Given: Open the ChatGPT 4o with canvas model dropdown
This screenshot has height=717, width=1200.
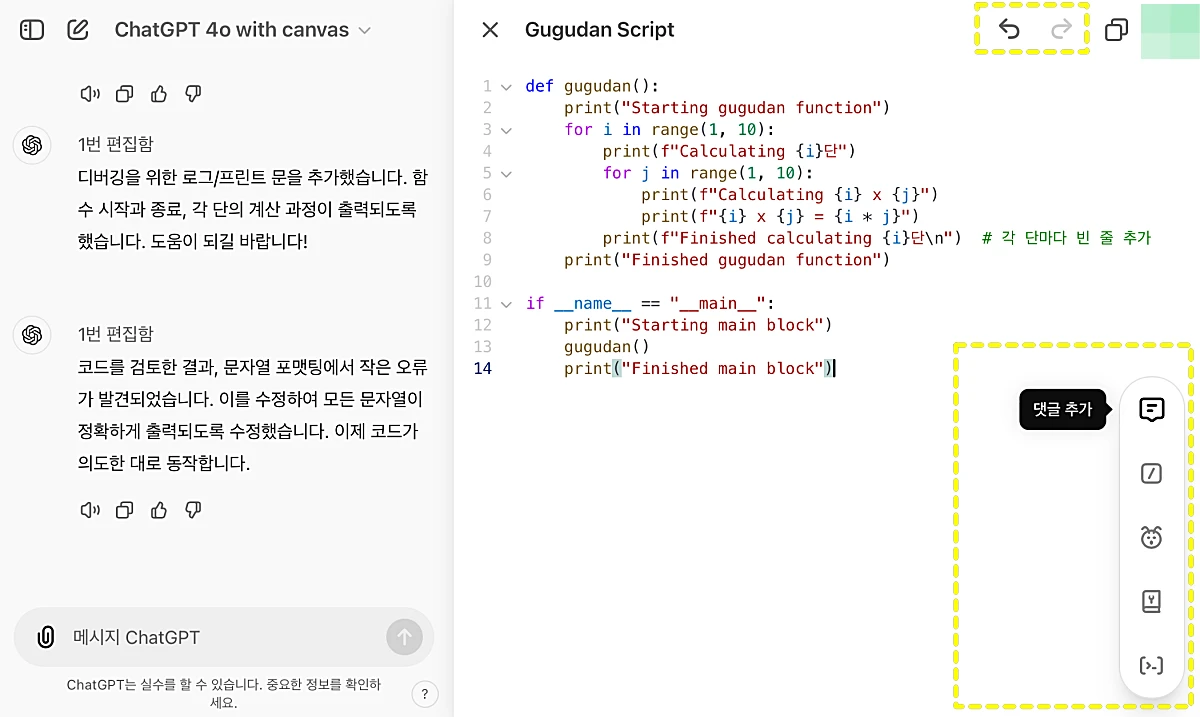Looking at the screenshot, I should point(243,30).
